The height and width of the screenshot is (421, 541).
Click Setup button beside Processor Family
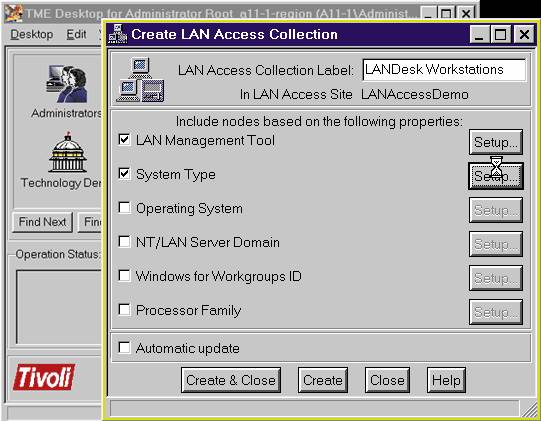coord(496,312)
